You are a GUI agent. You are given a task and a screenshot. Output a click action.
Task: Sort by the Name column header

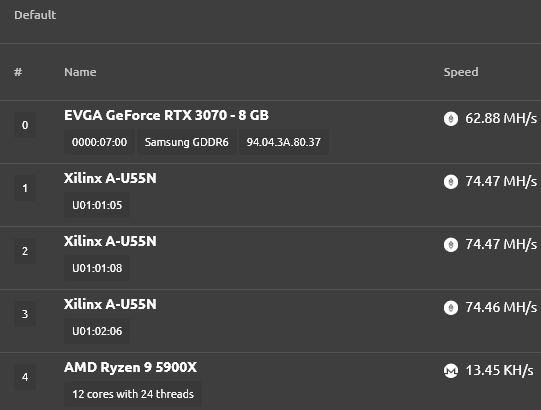(80, 72)
